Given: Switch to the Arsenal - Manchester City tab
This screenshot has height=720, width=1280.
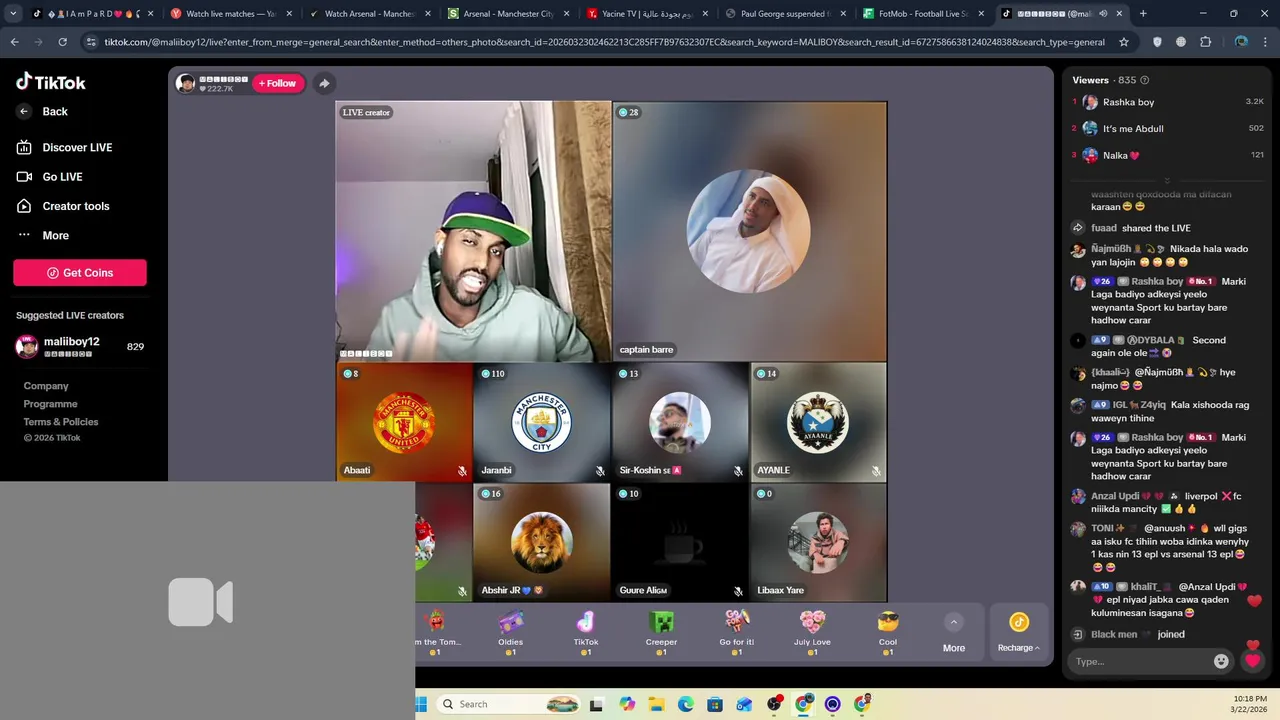Looking at the screenshot, I should pyautogui.click(x=507, y=14).
